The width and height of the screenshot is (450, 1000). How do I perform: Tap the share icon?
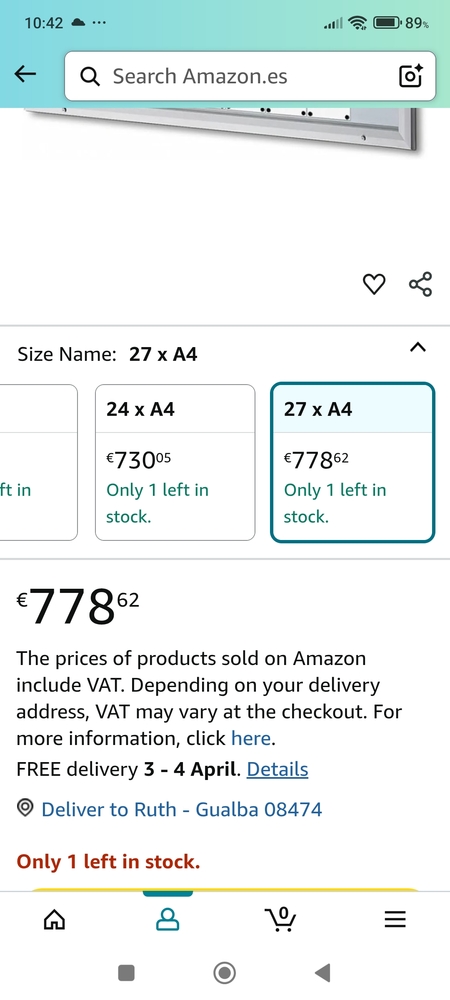point(420,284)
